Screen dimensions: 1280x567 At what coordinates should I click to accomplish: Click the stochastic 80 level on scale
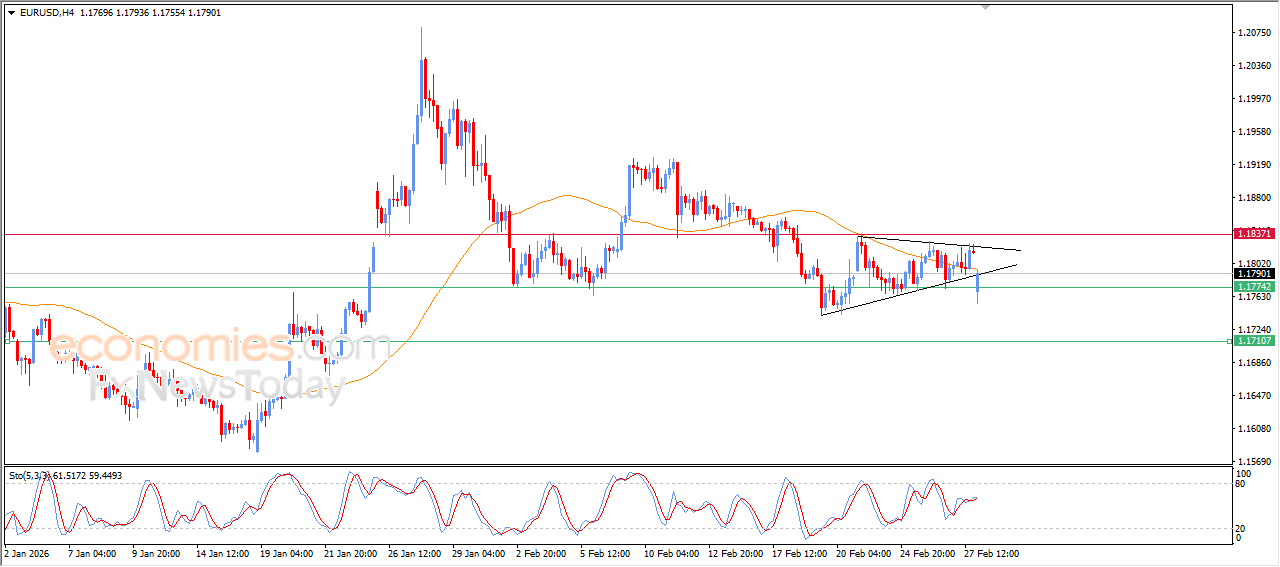point(1241,484)
